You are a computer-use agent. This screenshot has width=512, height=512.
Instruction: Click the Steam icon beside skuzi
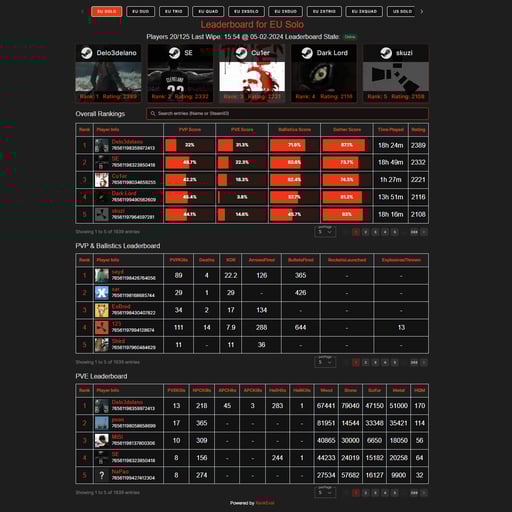386,53
